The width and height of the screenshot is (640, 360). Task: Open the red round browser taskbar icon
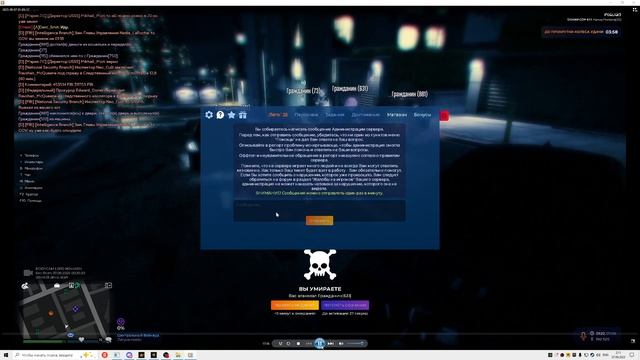(x=104, y=355)
